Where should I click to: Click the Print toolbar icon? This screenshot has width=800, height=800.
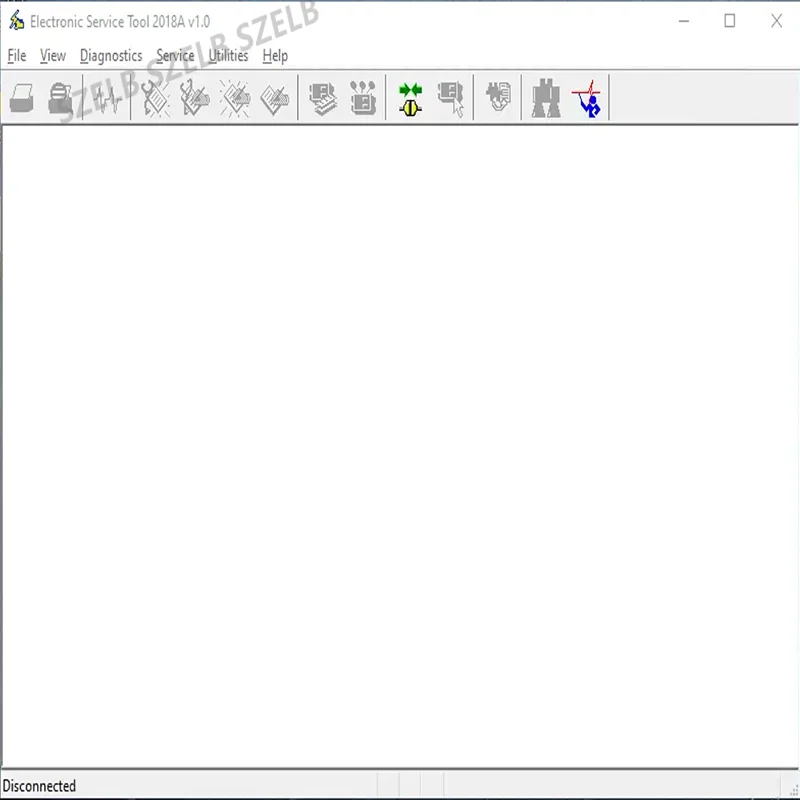click(x=21, y=98)
